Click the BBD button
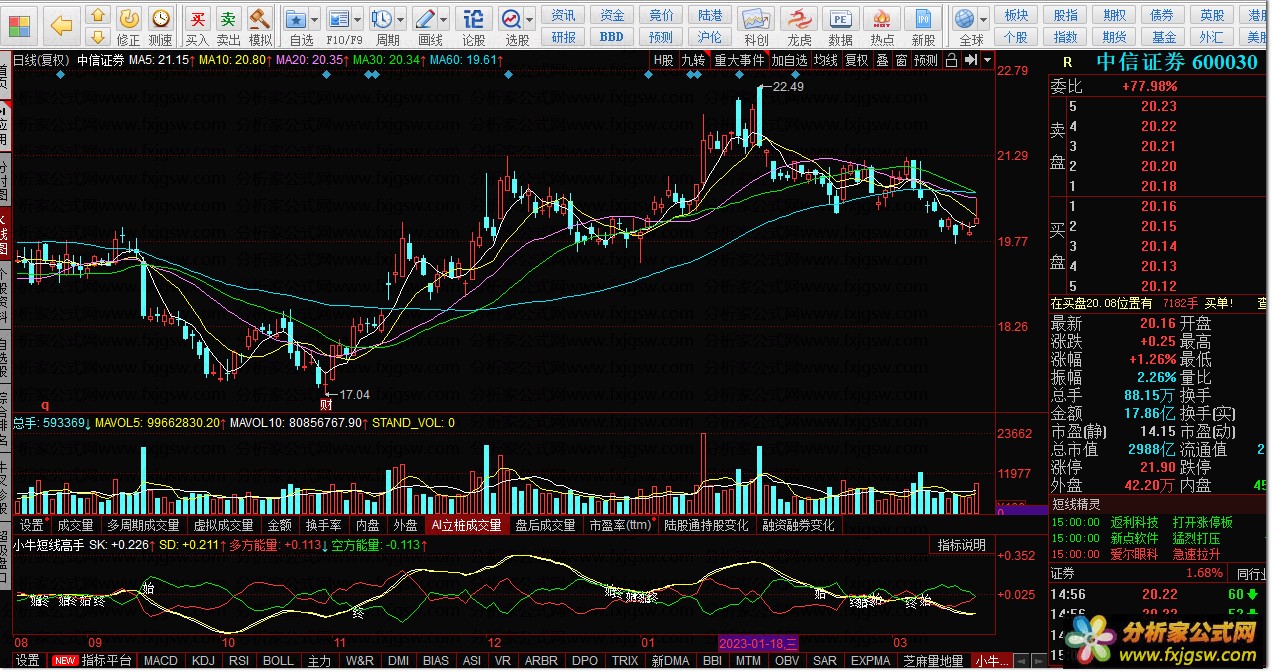Image resolution: width=1273 pixels, height=672 pixels. tap(612, 37)
